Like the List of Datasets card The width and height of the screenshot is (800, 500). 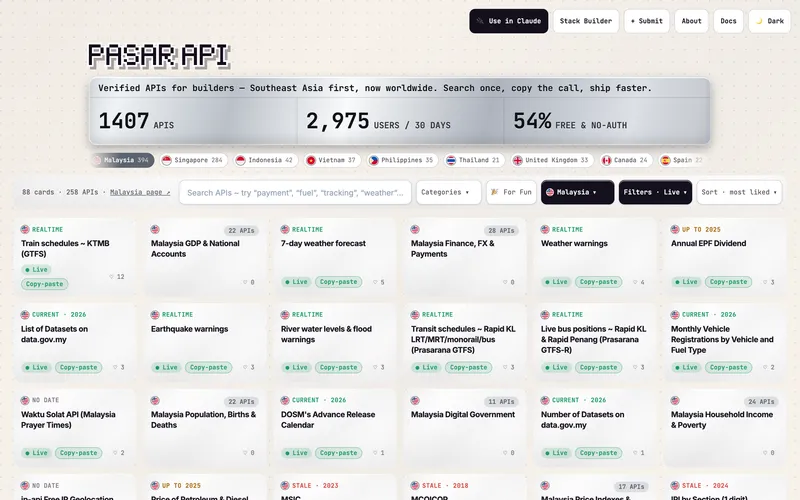coord(118,367)
